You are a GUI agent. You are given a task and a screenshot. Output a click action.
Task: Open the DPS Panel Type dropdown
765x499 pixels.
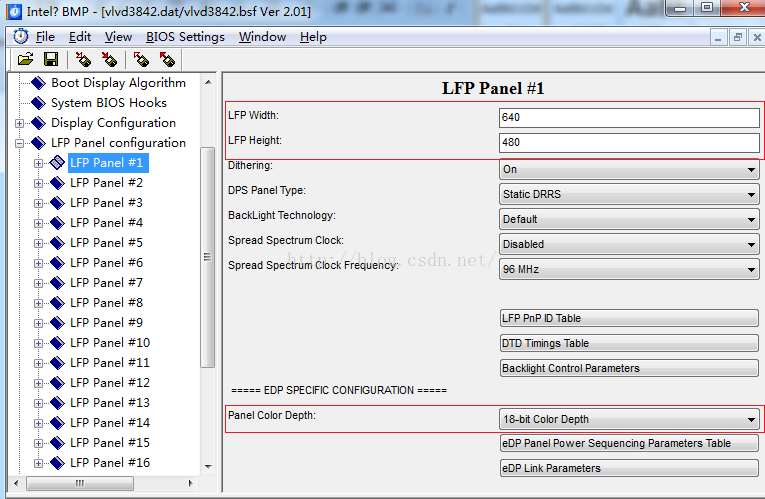[x=629, y=194]
